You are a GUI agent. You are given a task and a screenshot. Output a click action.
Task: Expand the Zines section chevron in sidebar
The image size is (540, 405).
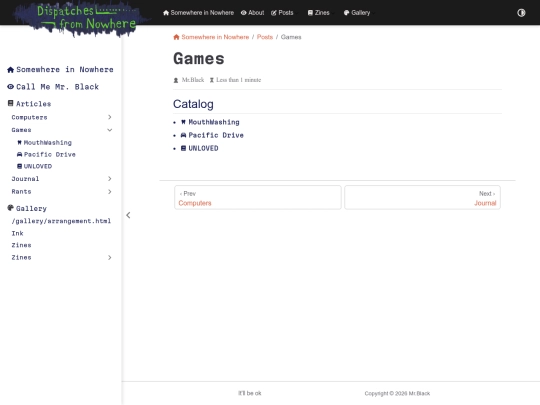110,258
